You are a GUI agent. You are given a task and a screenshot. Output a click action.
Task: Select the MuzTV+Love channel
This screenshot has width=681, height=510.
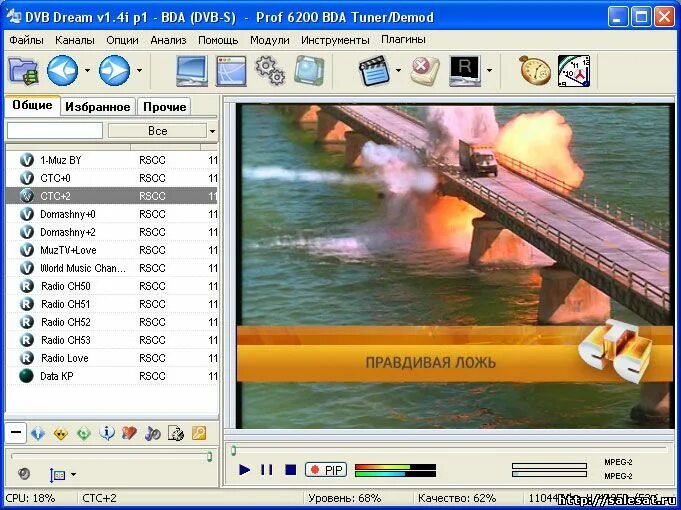coord(112,250)
